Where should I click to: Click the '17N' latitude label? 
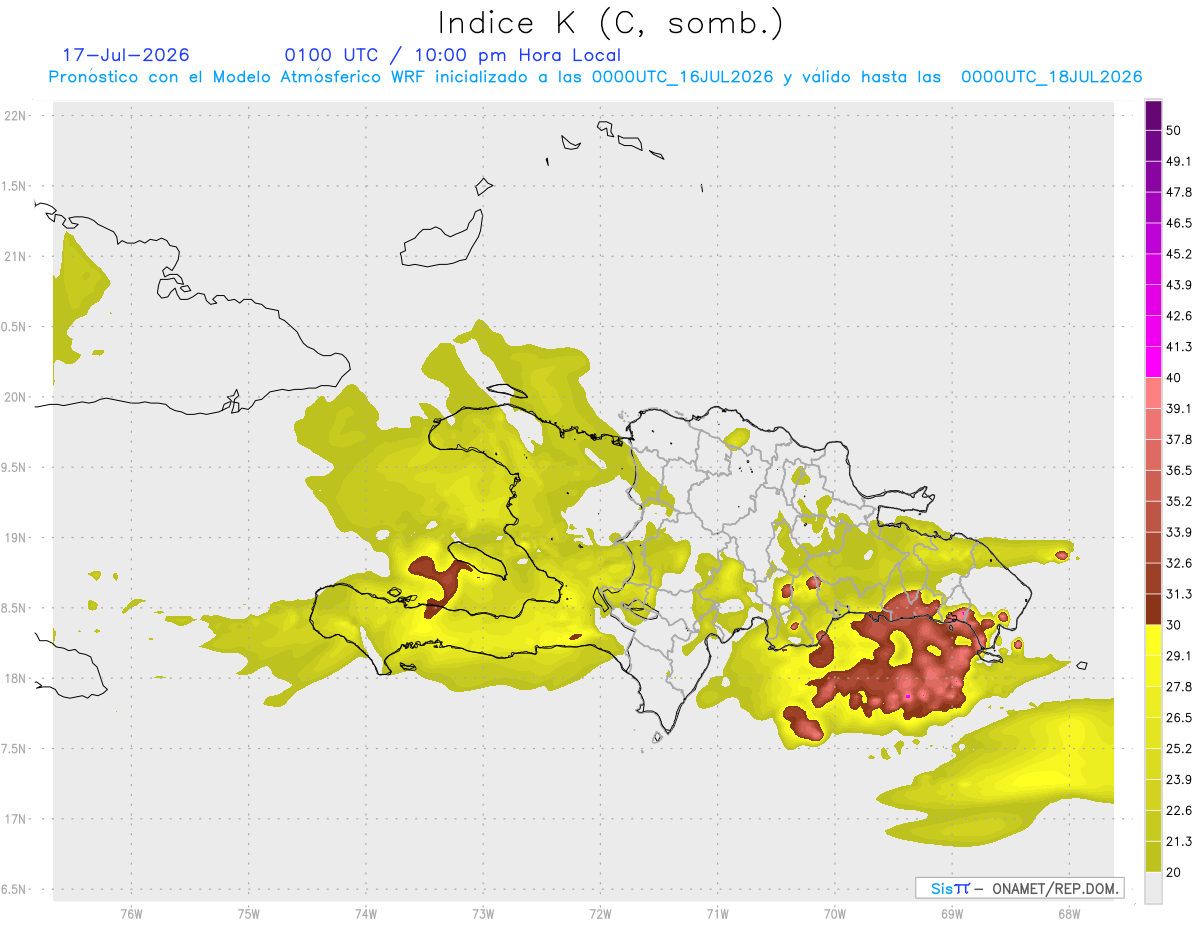[16, 819]
